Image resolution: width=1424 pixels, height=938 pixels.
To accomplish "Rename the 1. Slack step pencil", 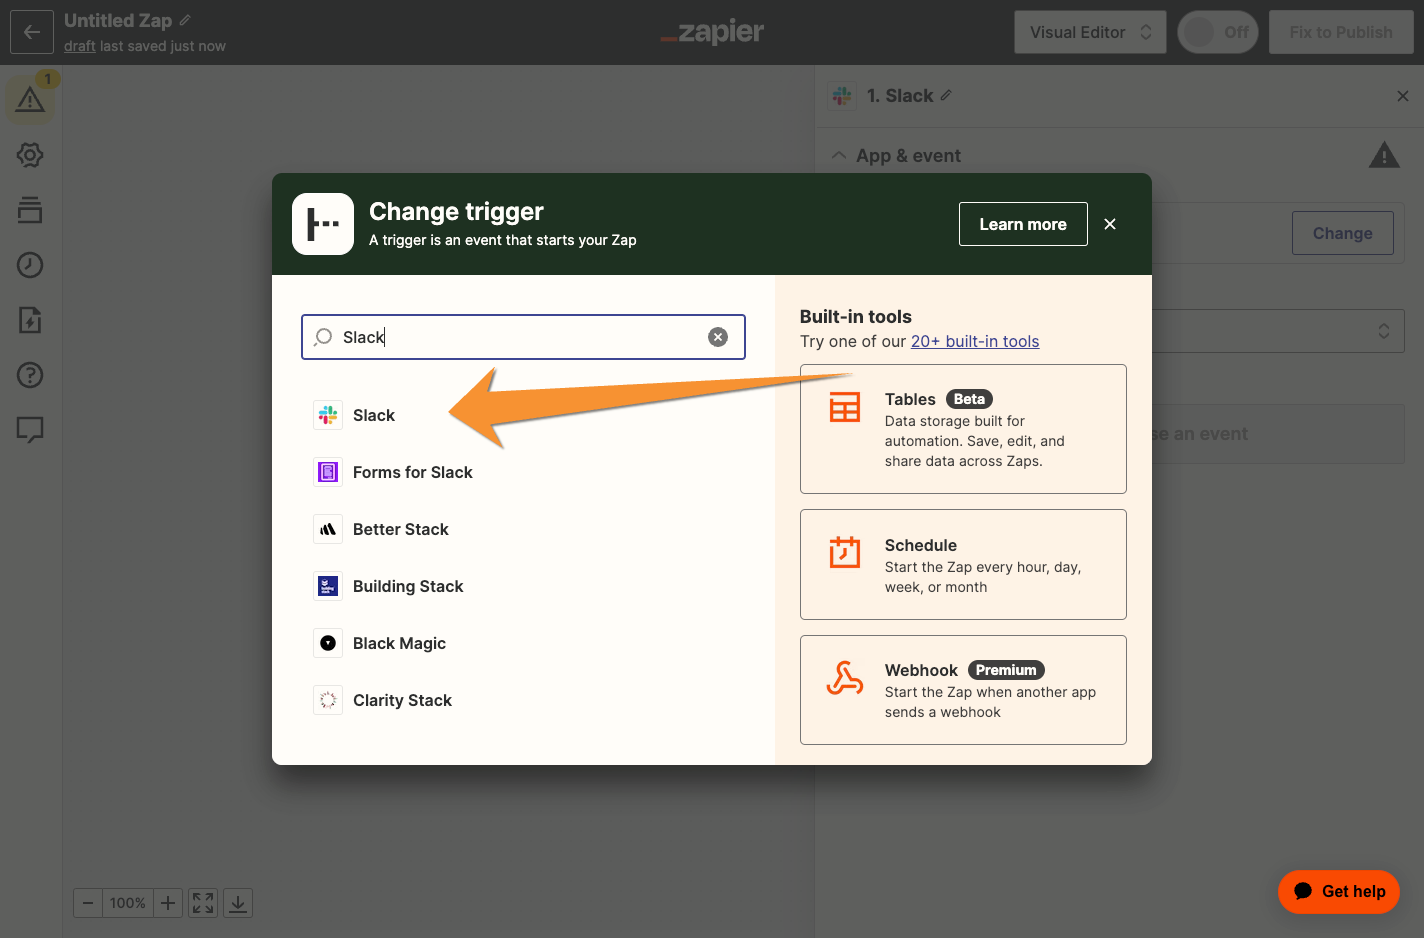I will [946, 95].
